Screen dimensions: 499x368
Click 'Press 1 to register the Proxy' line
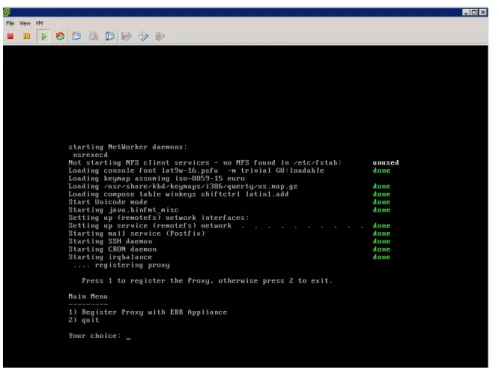(207, 281)
